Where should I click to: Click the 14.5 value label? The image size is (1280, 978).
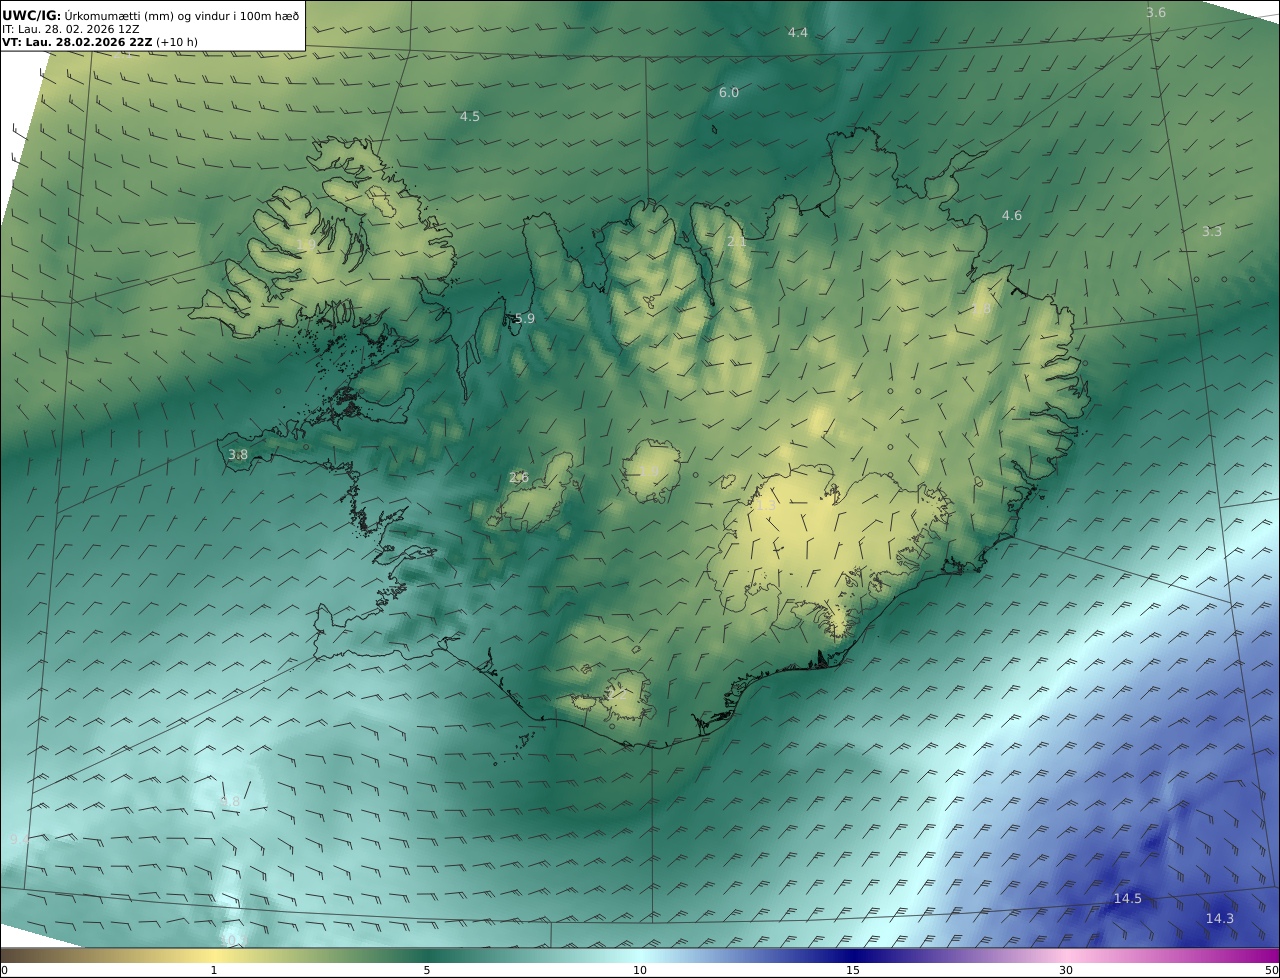point(1127,899)
